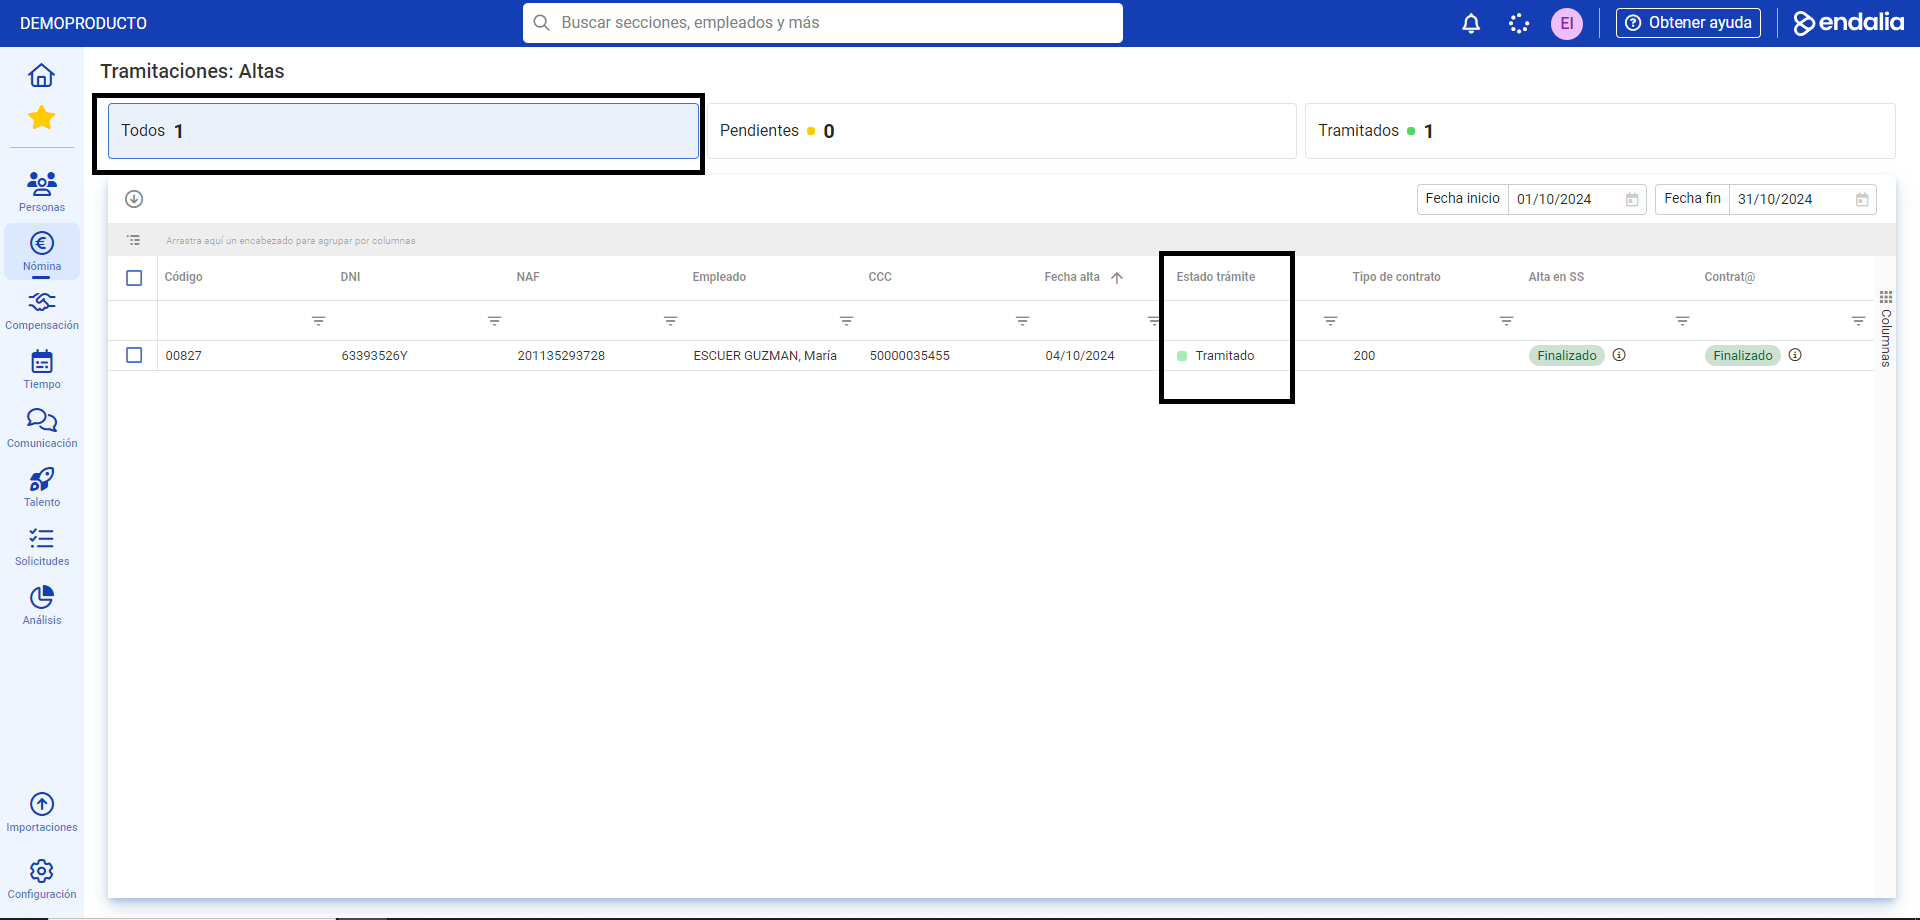Open the dotted circle apps icon

click(x=1519, y=23)
